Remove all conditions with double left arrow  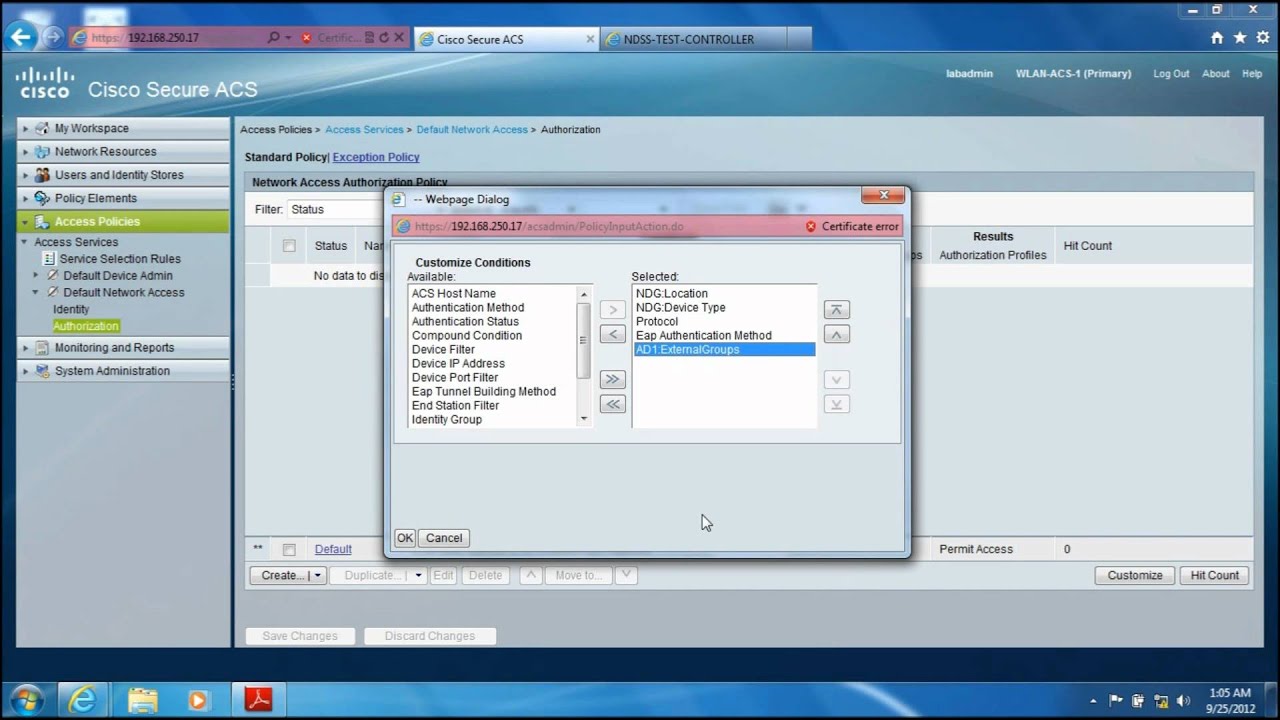[612, 404]
